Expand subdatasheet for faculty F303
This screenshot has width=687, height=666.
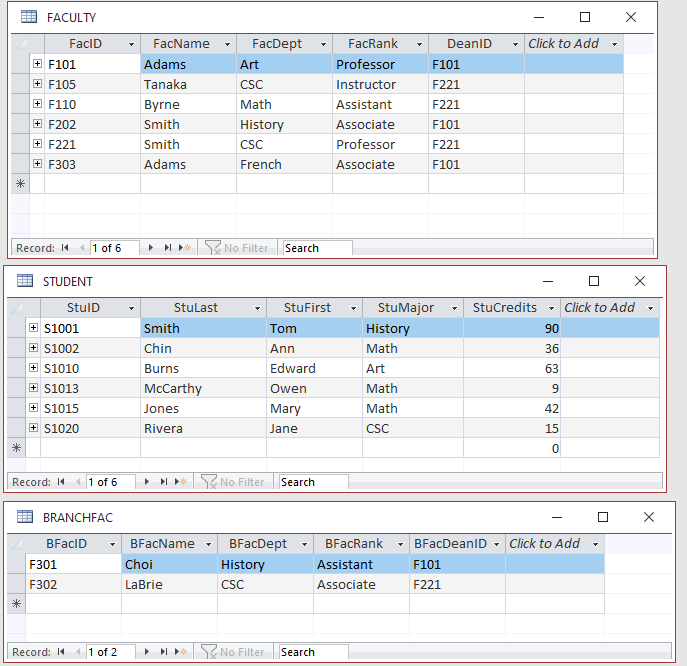[37, 163]
